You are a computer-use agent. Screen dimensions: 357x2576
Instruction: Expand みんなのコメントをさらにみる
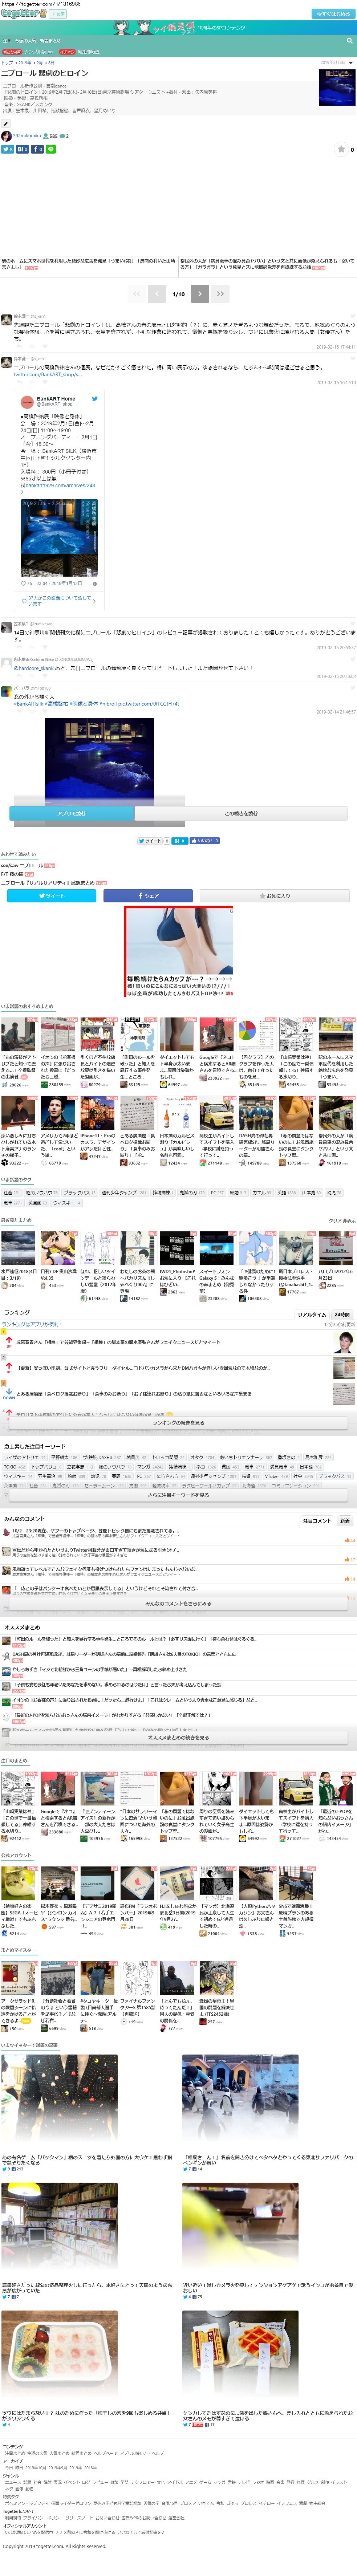click(178, 1603)
